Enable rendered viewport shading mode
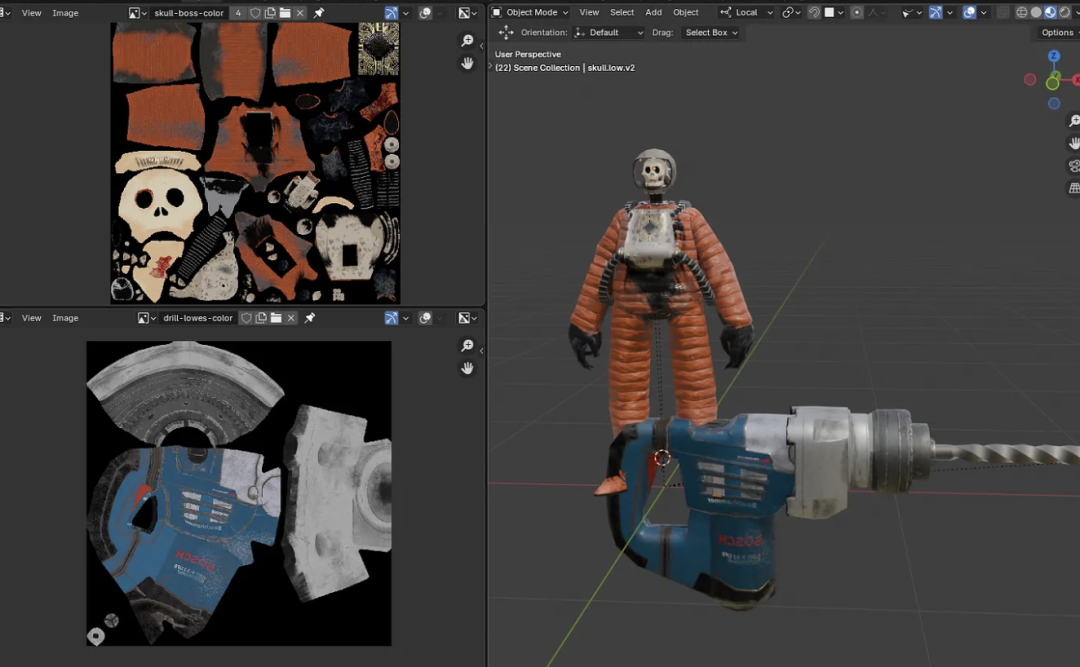Image resolution: width=1080 pixels, height=667 pixels. pyautogui.click(x=1064, y=13)
